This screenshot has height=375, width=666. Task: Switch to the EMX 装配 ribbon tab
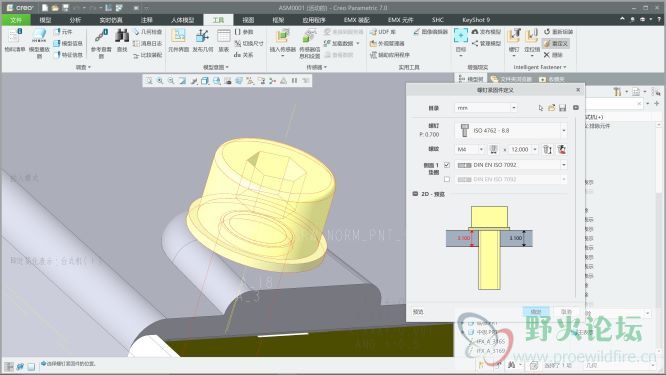[x=357, y=20]
